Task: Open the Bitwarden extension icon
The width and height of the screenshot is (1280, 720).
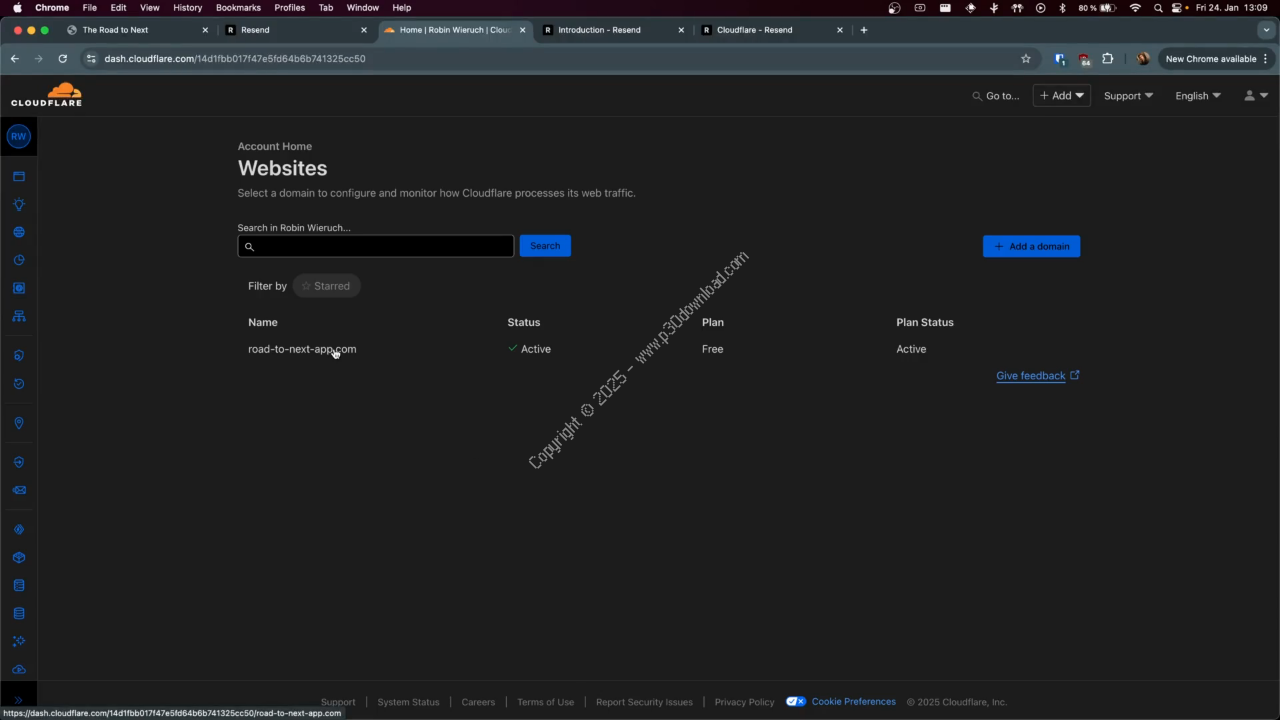Action: pyautogui.click(x=1060, y=59)
